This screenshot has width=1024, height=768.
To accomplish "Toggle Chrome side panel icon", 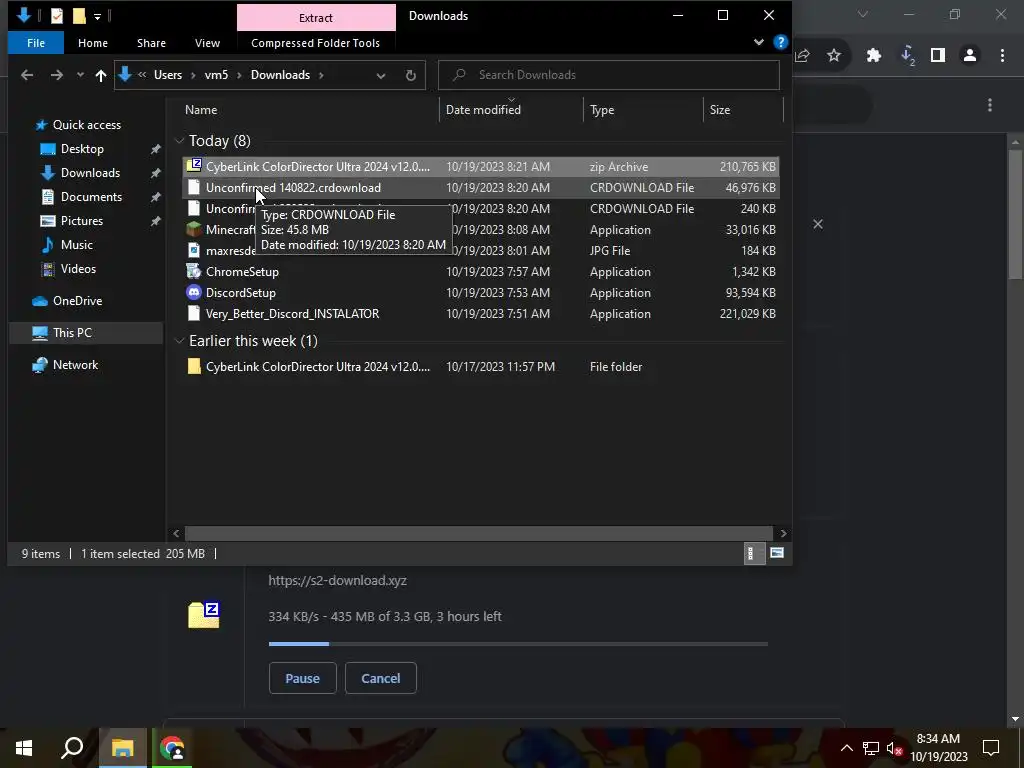I will click(x=938, y=56).
